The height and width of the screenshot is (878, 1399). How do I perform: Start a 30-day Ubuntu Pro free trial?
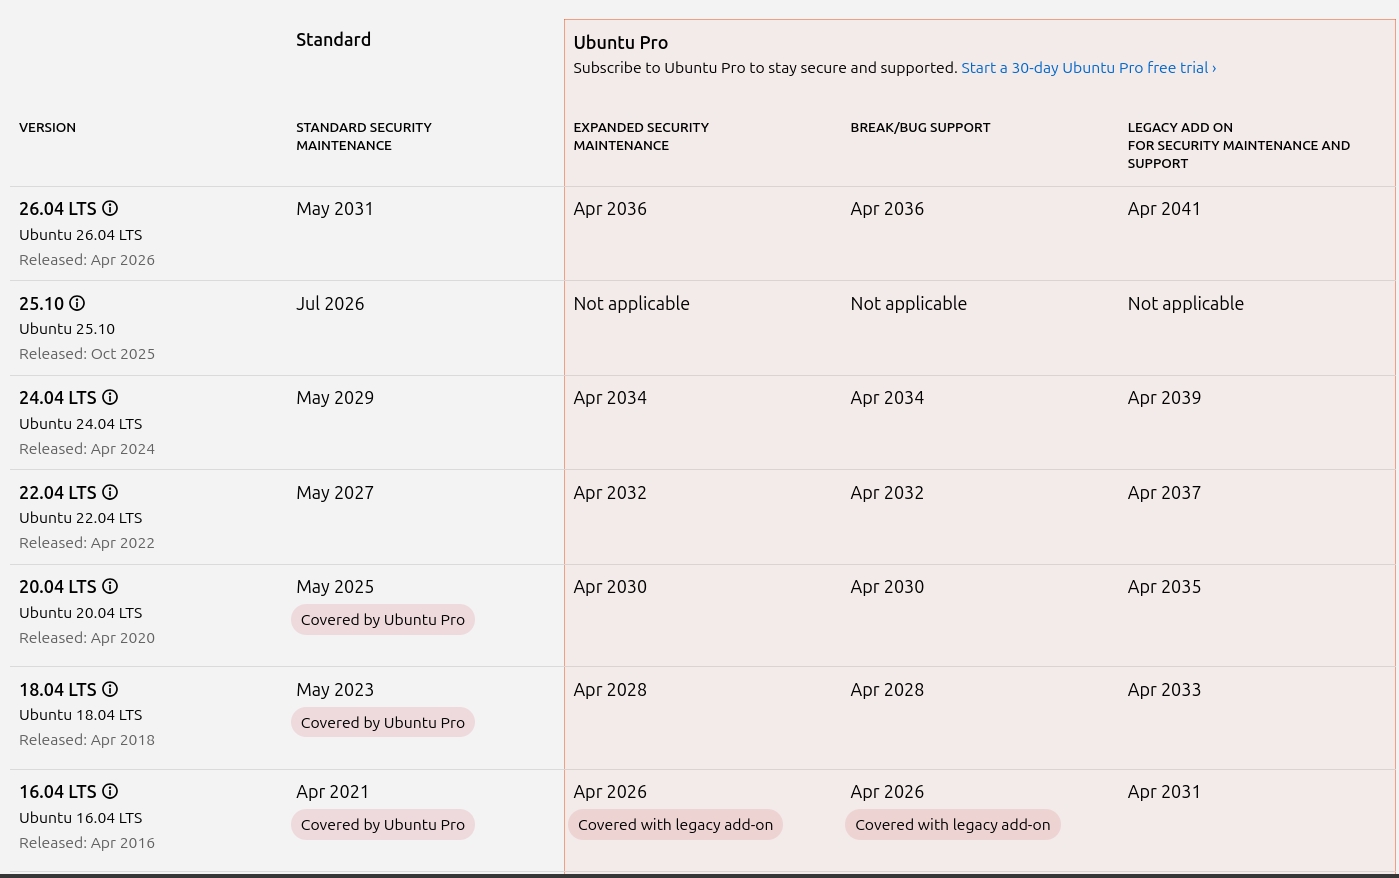click(x=1089, y=68)
